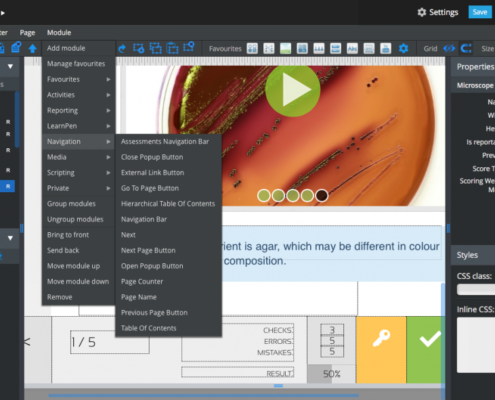Select the dark fifth slideshow dot
Screen dimensions: 495x400
[x=322, y=196]
